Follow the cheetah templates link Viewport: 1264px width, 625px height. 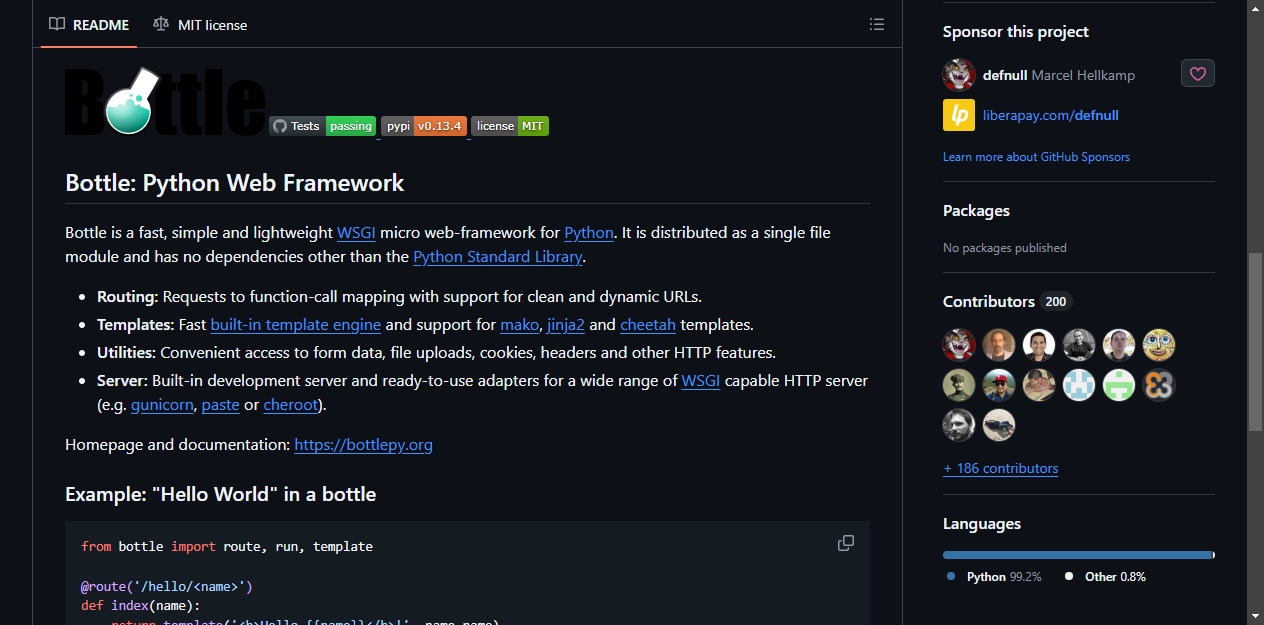click(648, 324)
